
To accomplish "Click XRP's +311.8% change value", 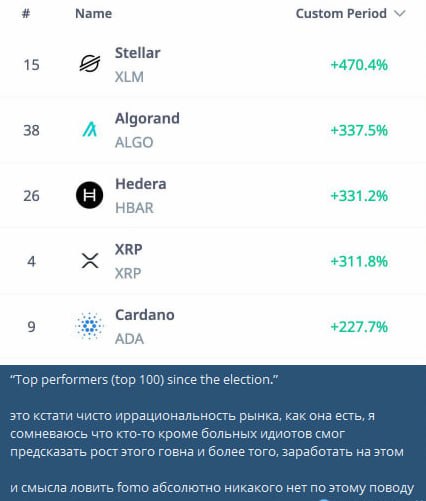I will click(359, 261).
